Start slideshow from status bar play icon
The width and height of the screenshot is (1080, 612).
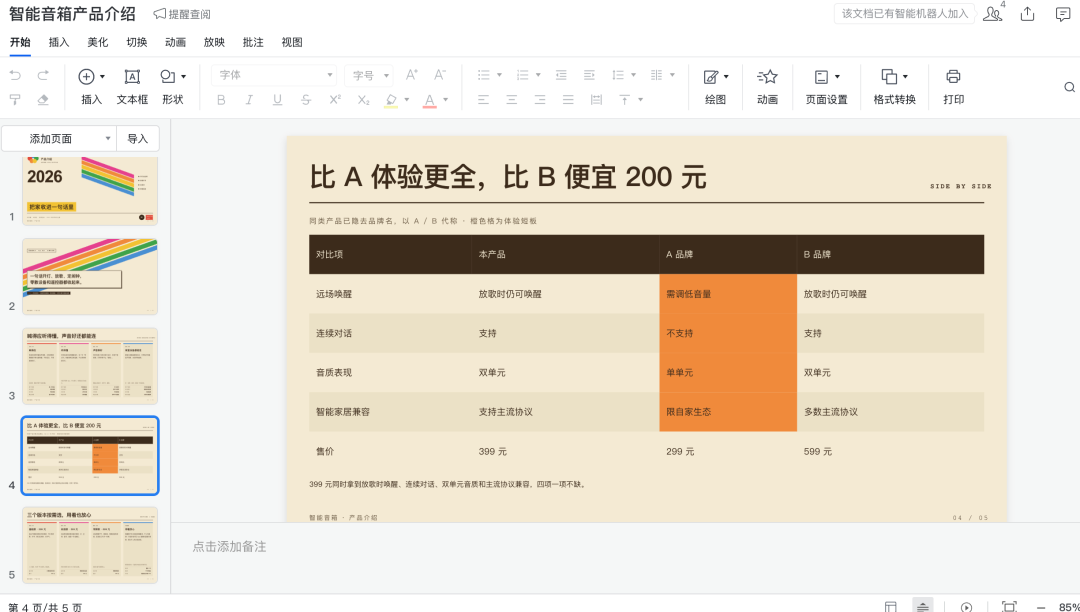[x=966, y=607]
